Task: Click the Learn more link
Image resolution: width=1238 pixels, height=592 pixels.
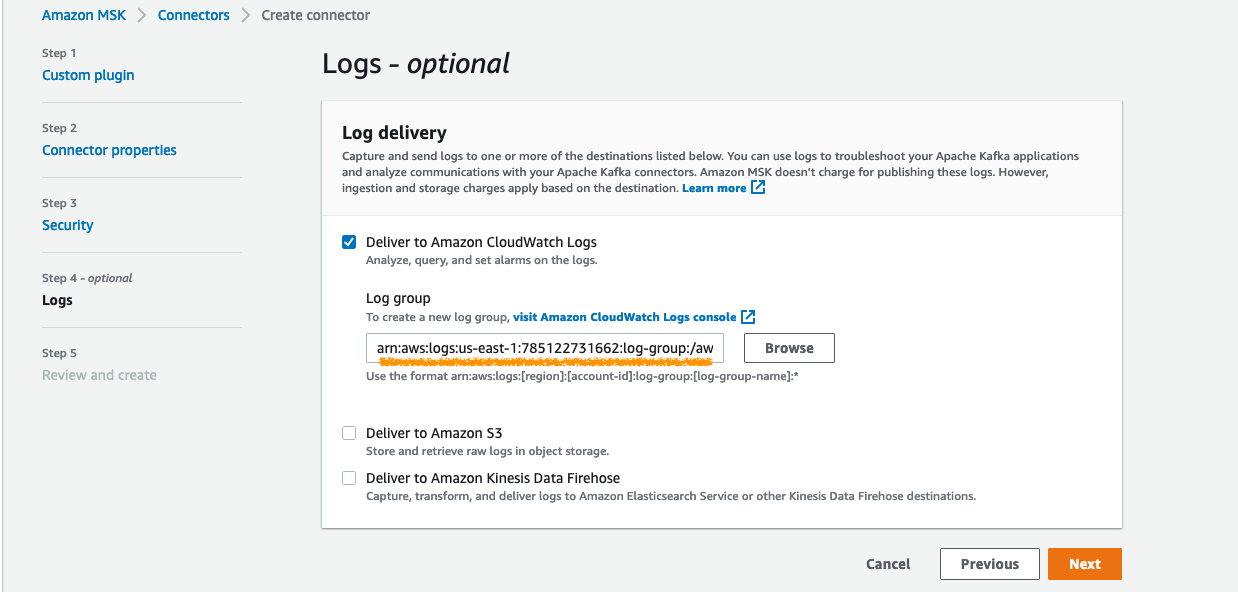Action: click(x=714, y=188)
